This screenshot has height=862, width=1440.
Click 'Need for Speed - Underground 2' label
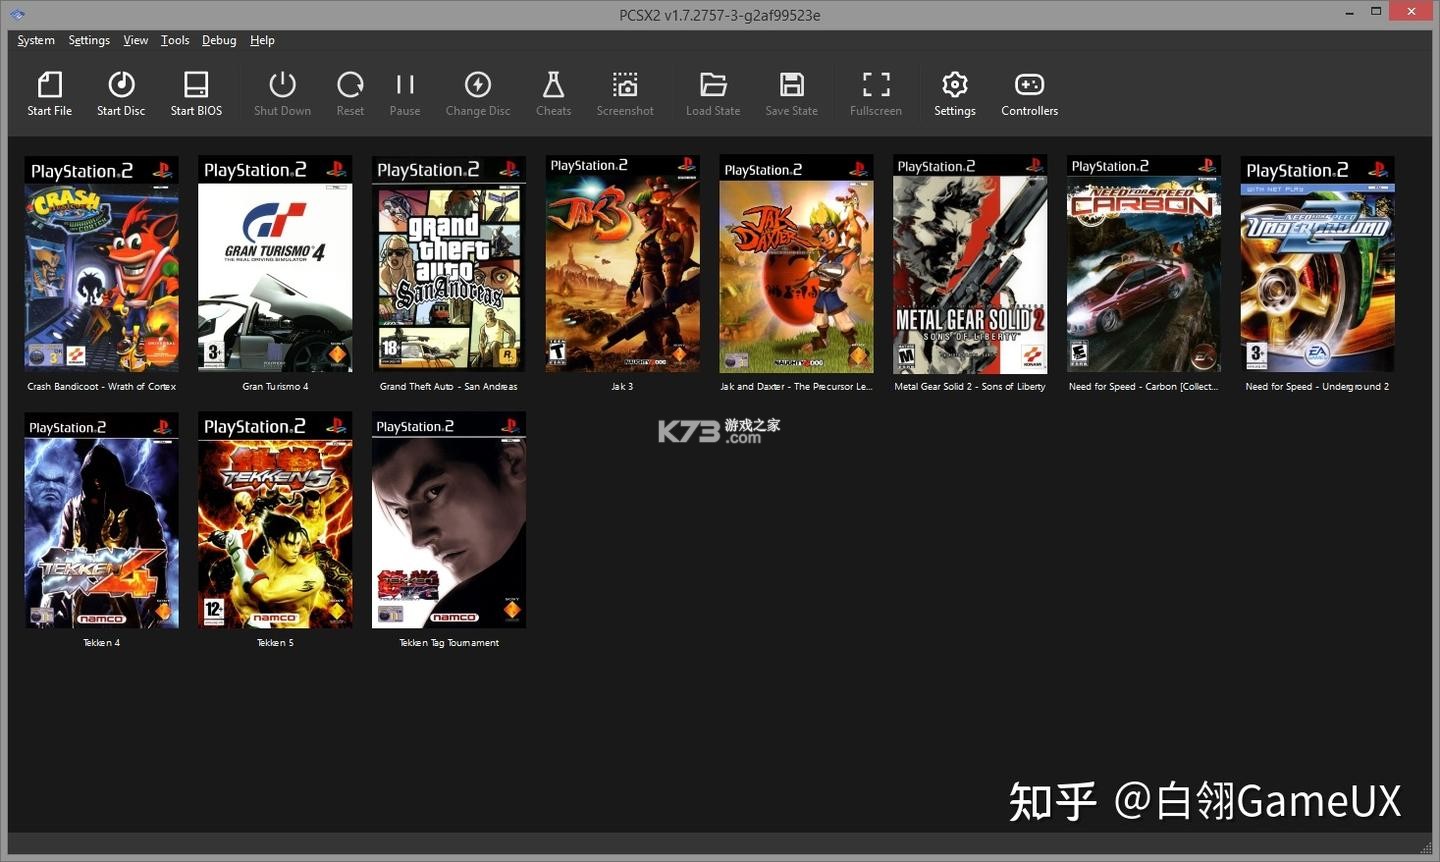tap(1317, 386)
